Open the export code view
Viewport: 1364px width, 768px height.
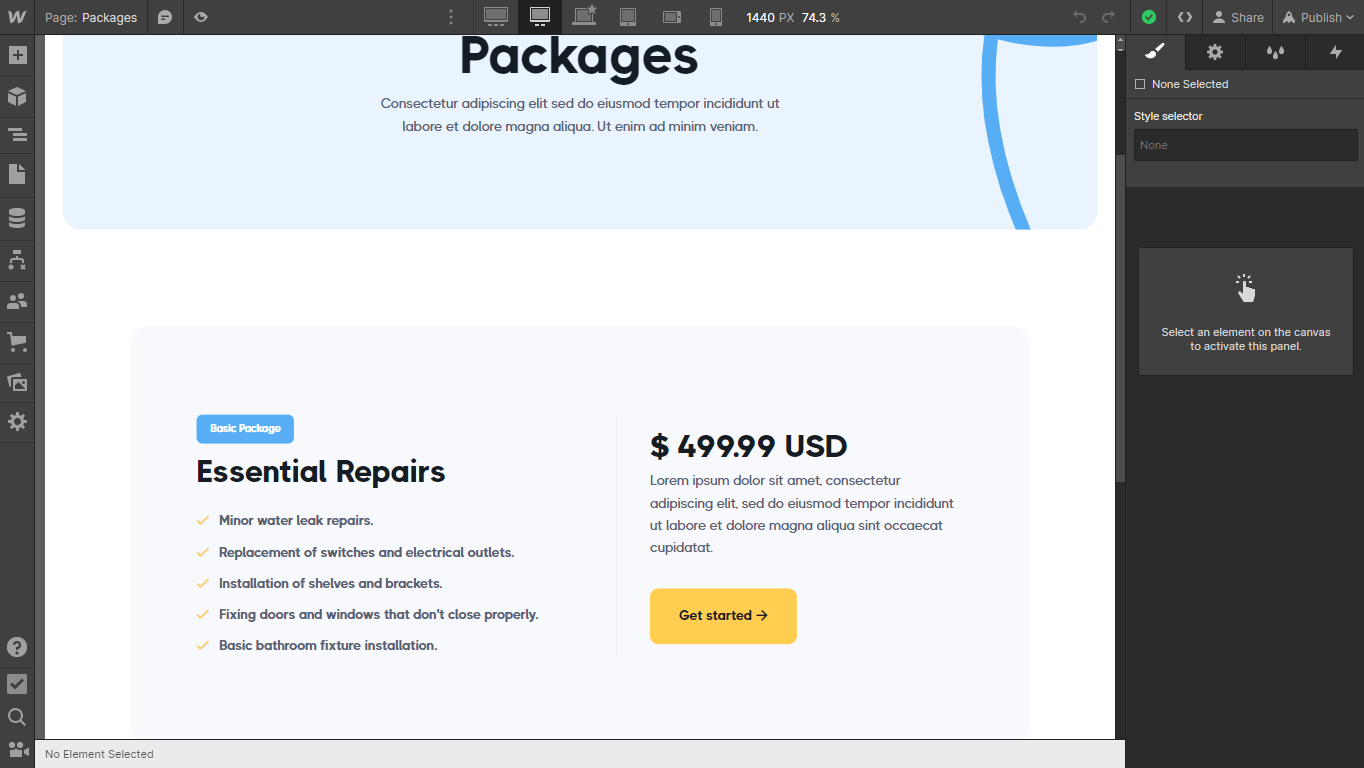1184,17
